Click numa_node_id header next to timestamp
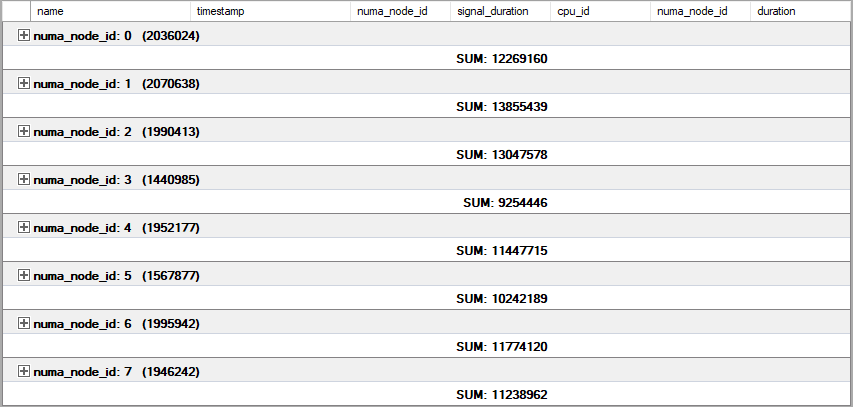Image resolution: width=853 pixels, height=407 pixels. coord(399,11)
